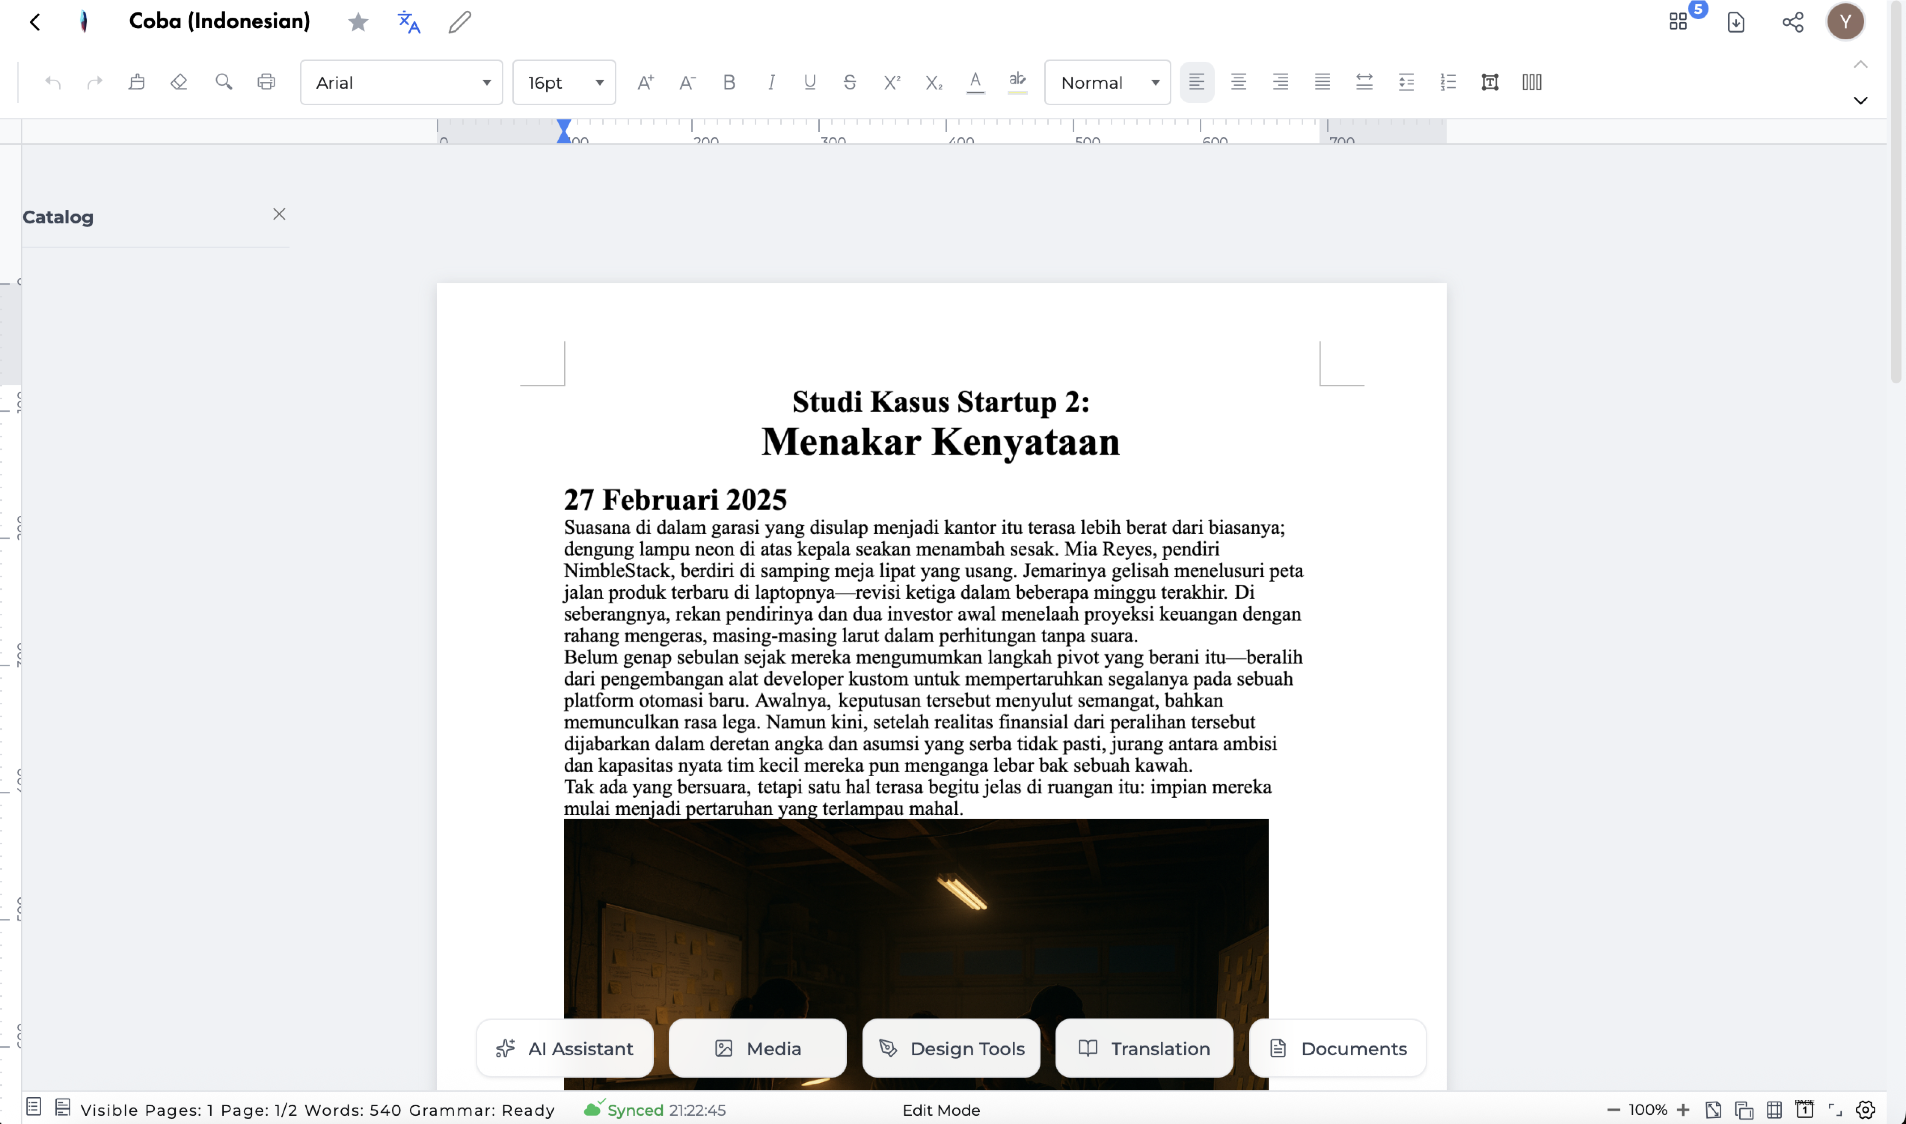Screen dimensions: 1906x1124
Task: Toggle underline formatting
Action: pos(810,82)
